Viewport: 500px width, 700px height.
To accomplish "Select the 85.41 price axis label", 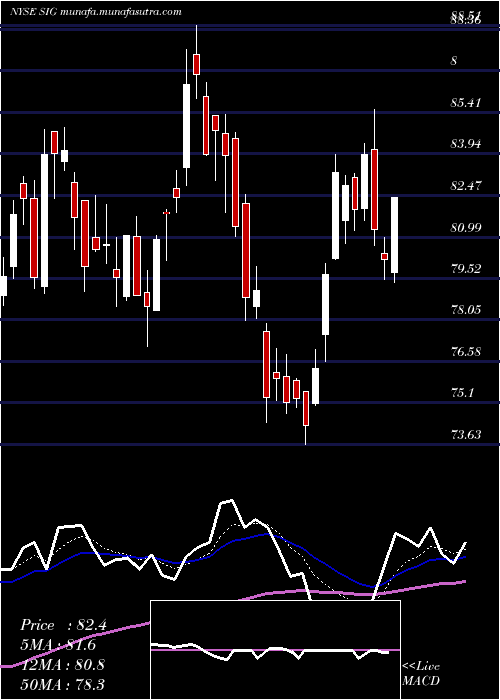I will tap(466, 103).
